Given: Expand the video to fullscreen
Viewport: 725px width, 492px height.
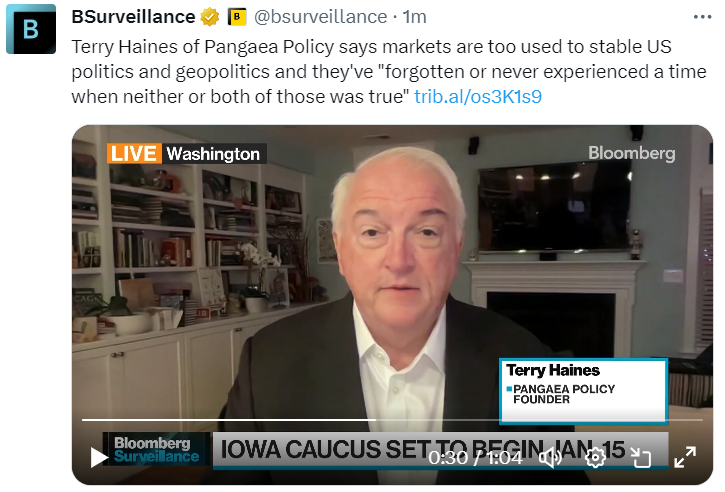Looking at the screenshot, I should (x=685, y=457).
